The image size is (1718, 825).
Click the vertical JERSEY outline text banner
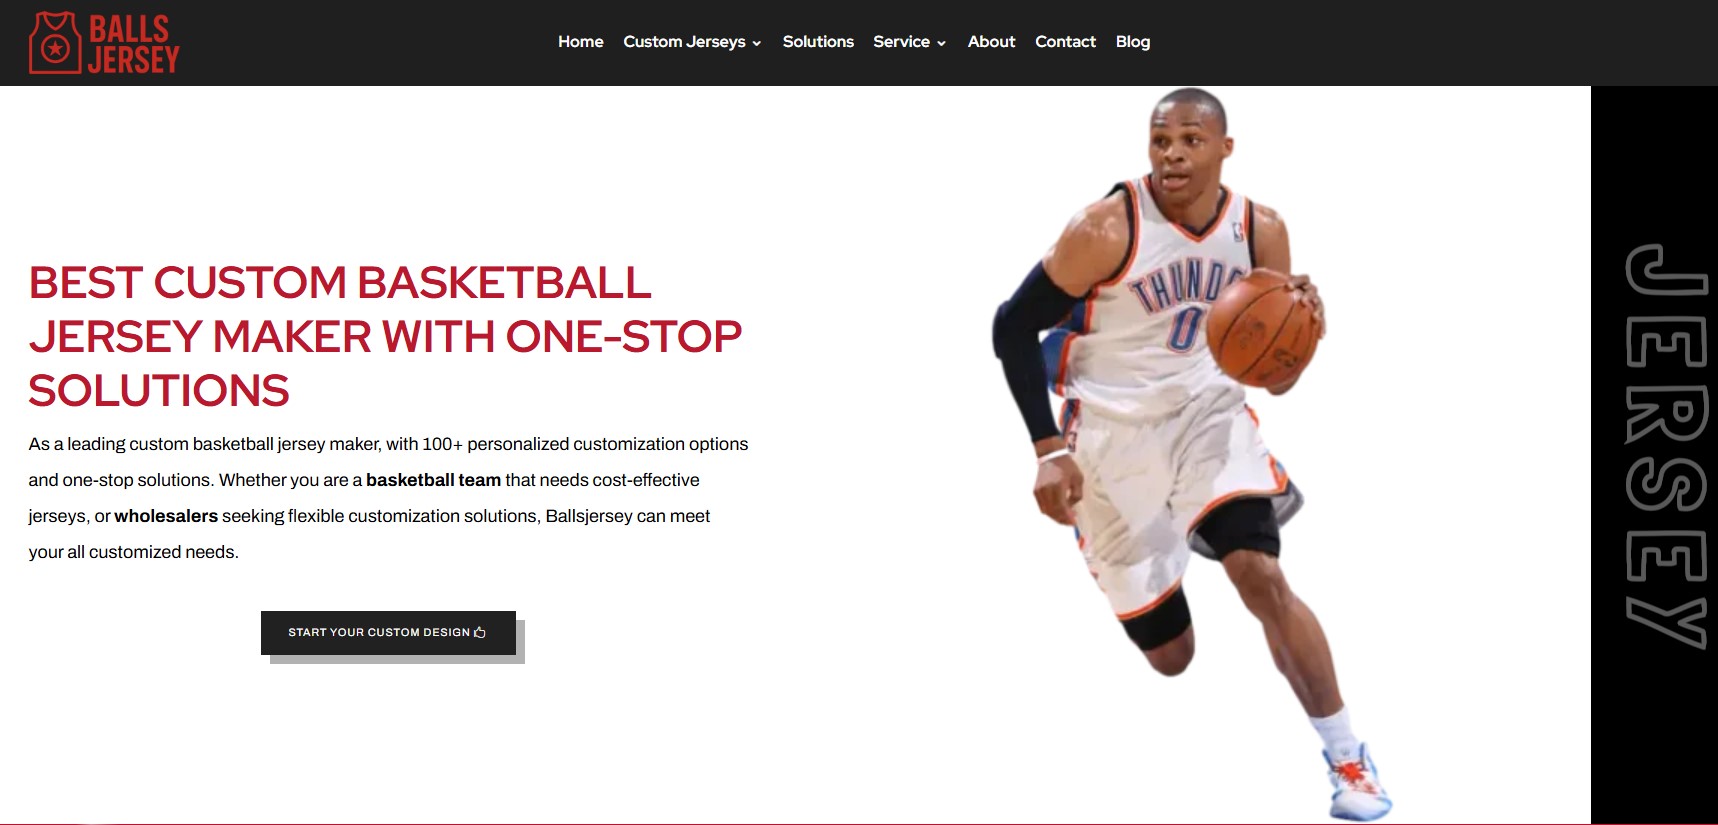tap(1666, 446)
